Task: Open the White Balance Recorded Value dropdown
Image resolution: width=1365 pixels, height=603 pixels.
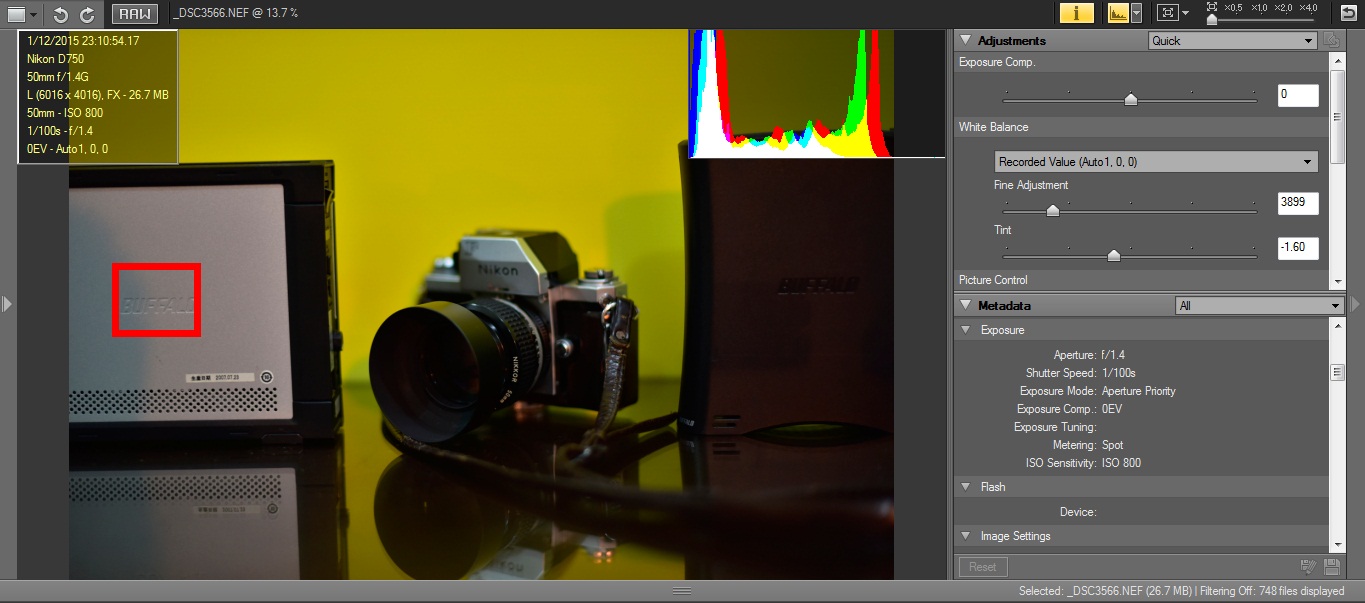Action: pos(1156,162)
